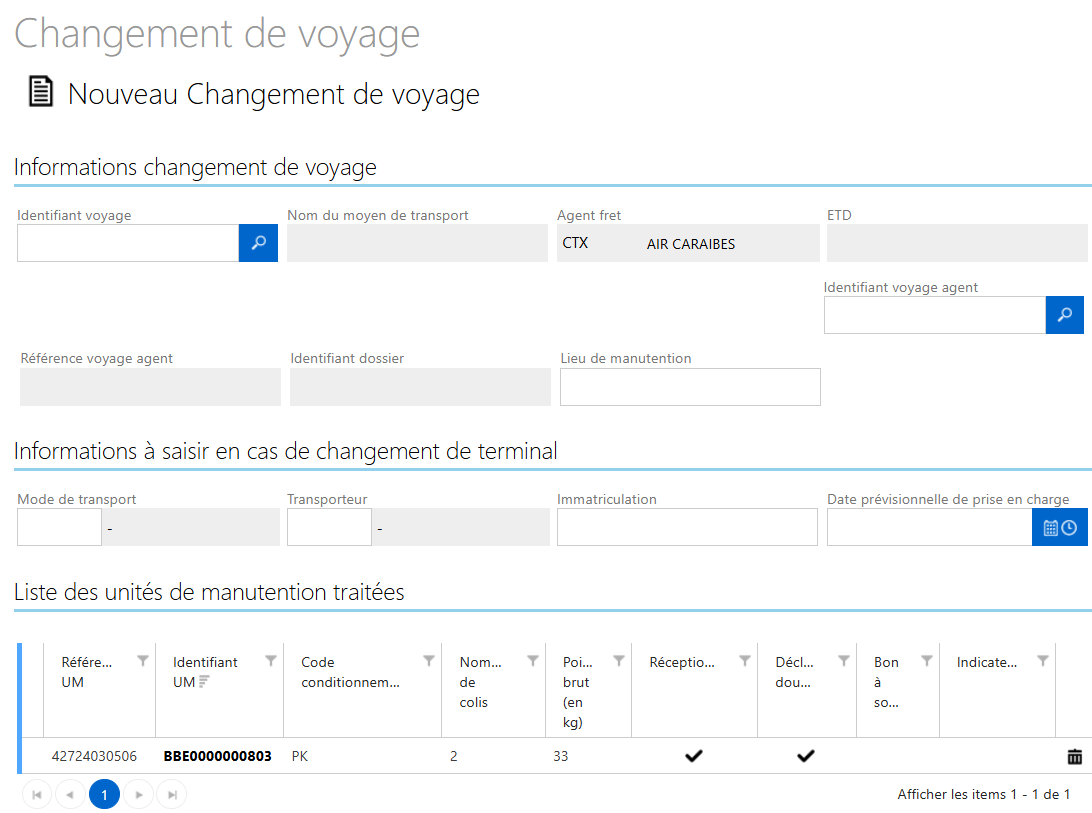Open filter for Référence UM column

point(143,661)
